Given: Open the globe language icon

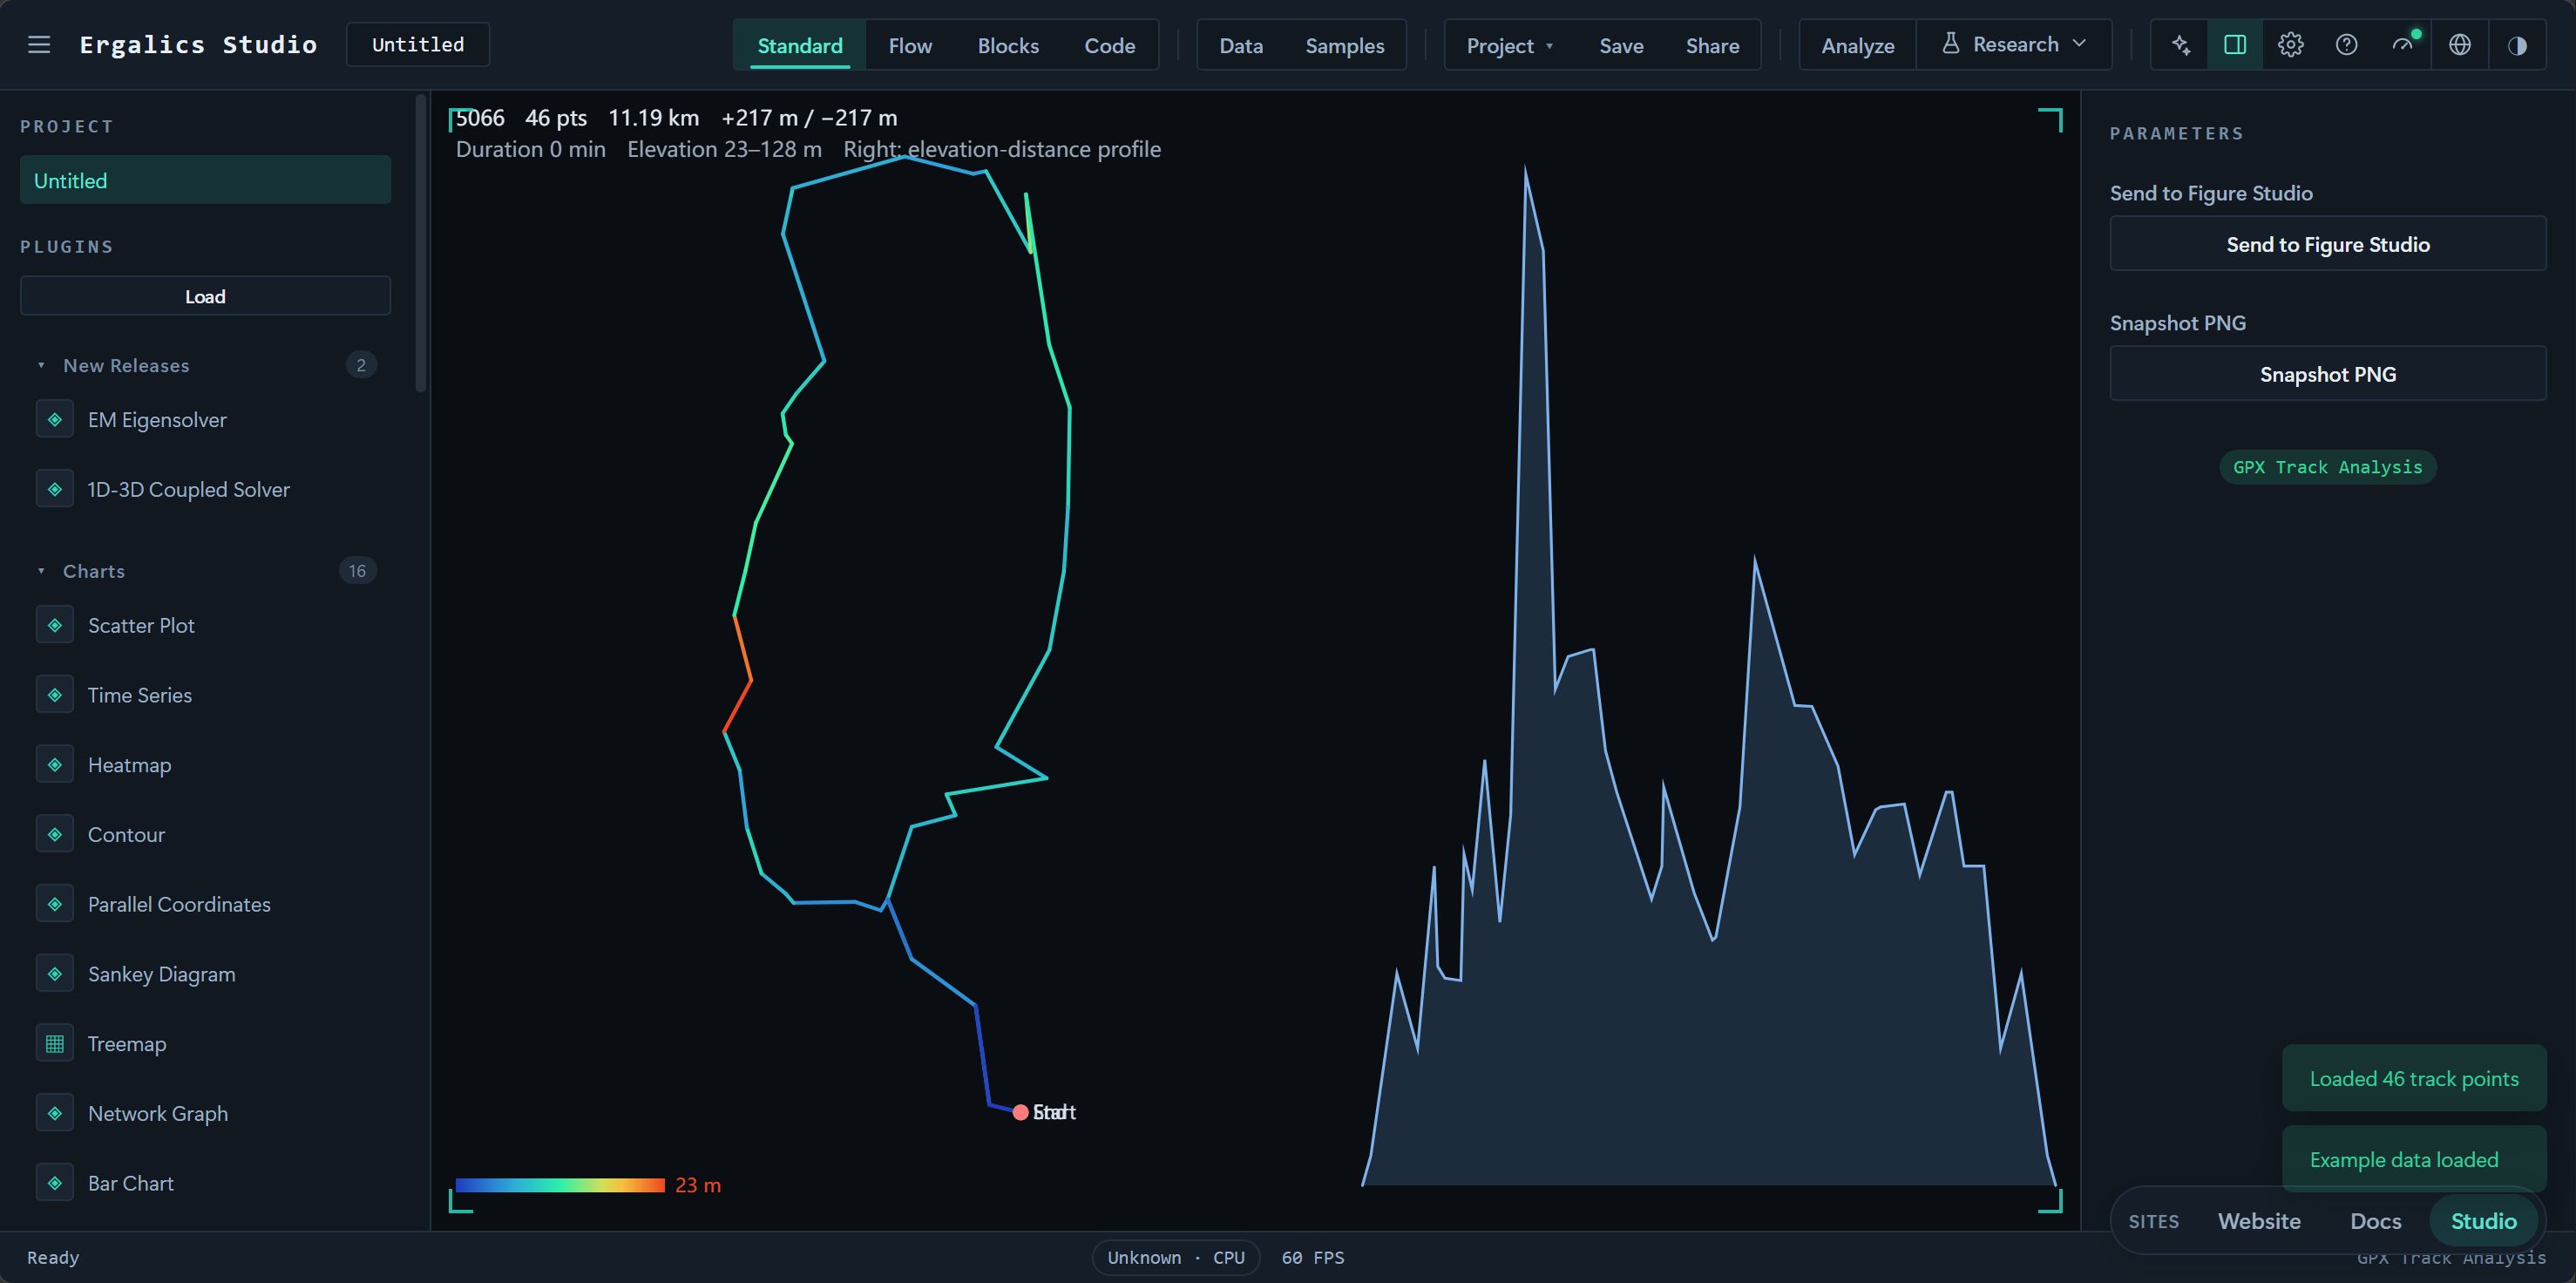Looking at the screenshot, I should (2460, 45).
